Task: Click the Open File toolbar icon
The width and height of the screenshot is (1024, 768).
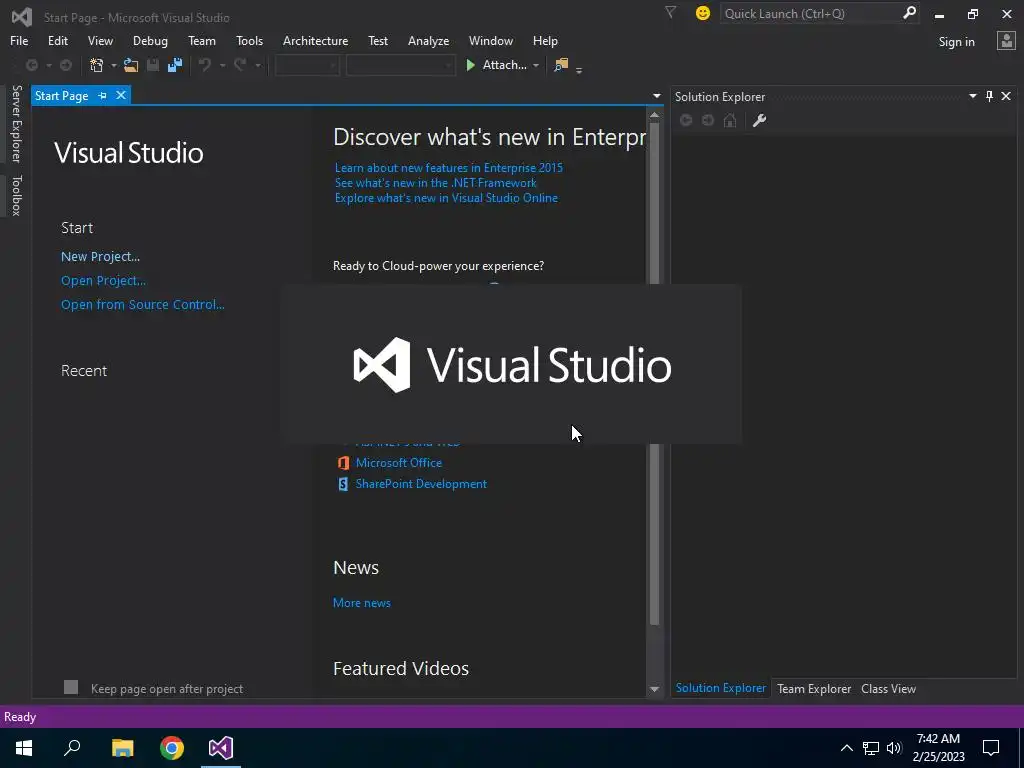Action: pos(131,65)
